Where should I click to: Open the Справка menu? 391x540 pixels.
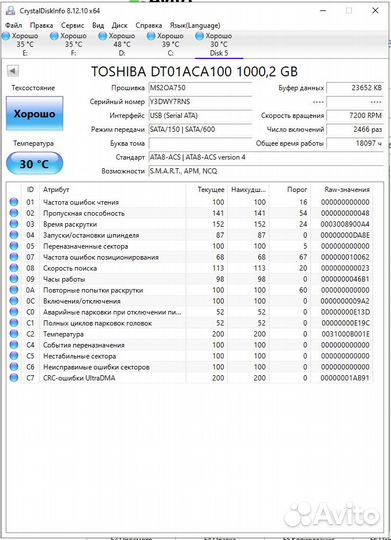(148, 25)
